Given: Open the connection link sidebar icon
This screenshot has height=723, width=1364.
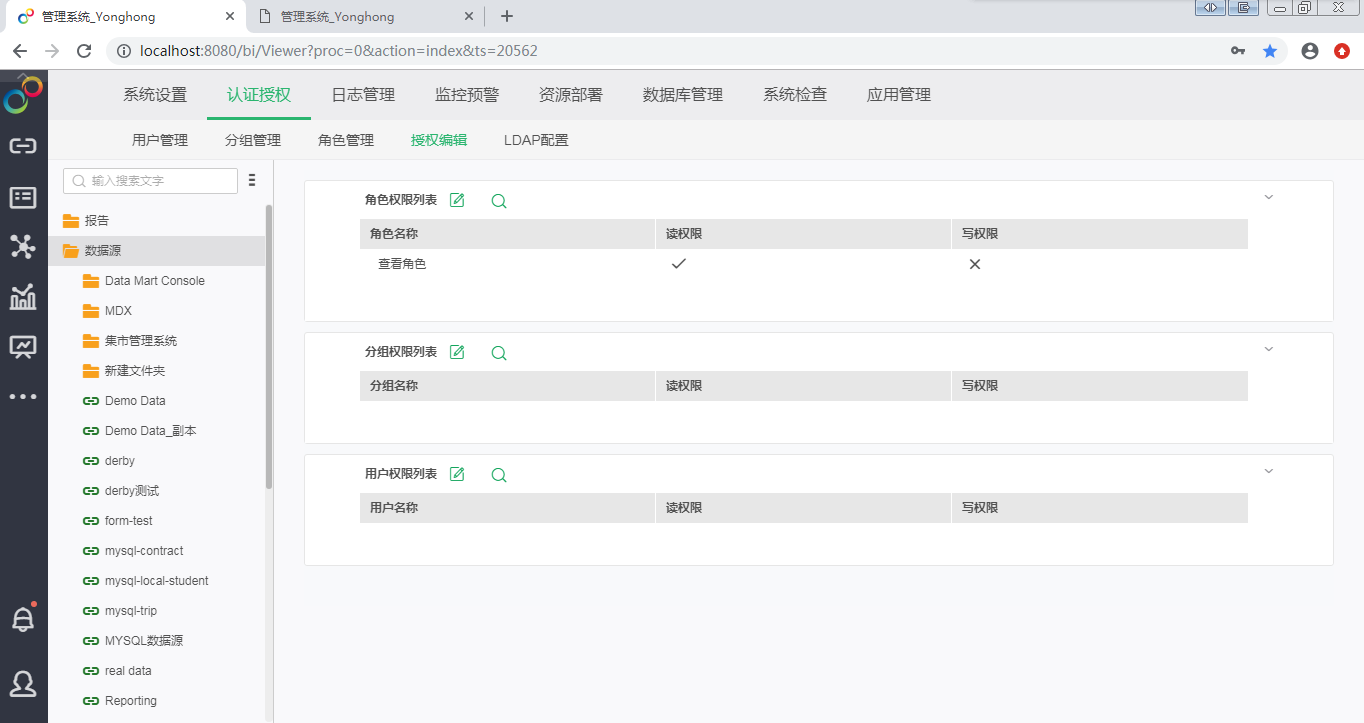Looking at the screenshot, I should (x=23, y=146).
